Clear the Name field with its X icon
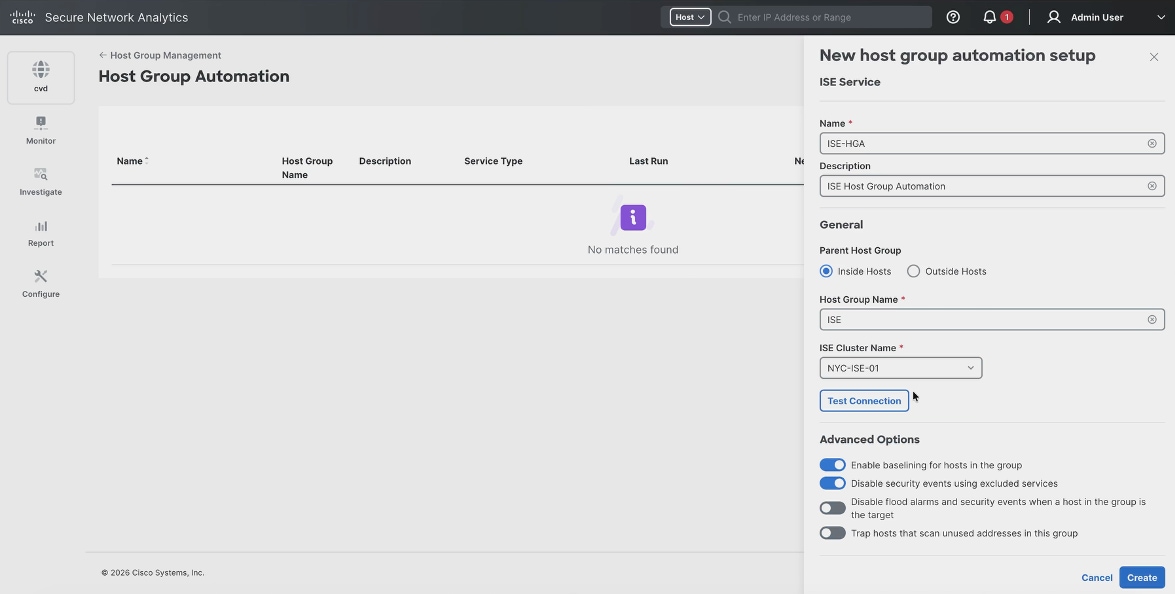The width and height of the screenshot is (1175, 594). pos(1152,143)
